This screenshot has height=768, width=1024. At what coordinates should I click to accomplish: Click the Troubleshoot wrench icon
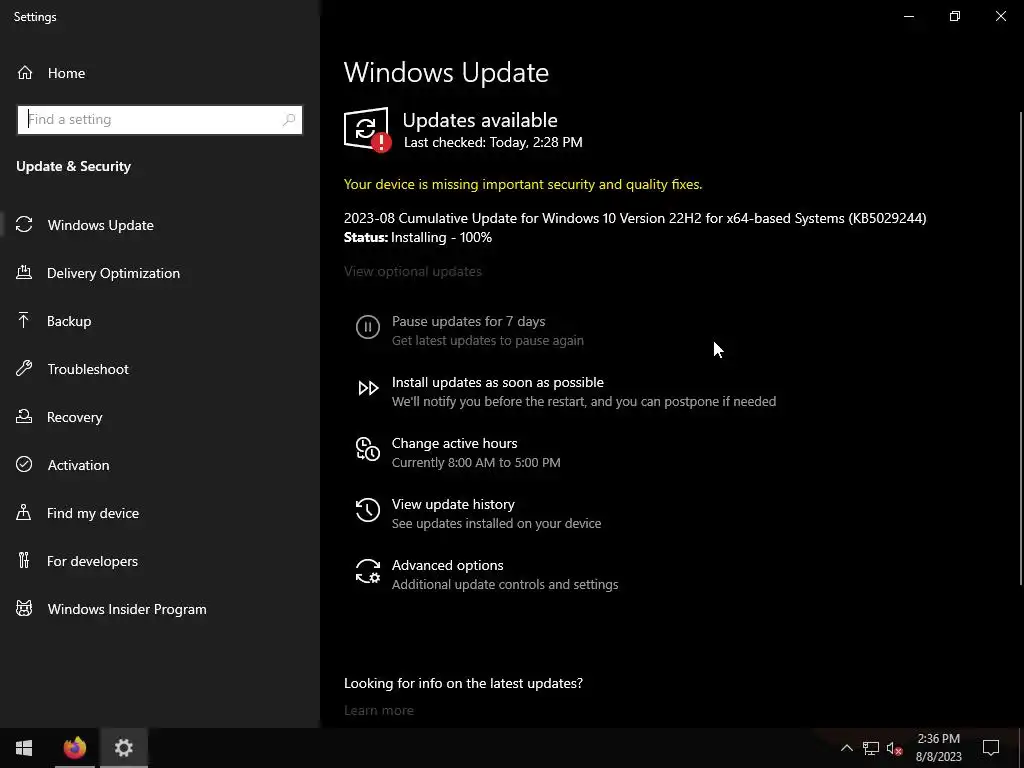24,368
